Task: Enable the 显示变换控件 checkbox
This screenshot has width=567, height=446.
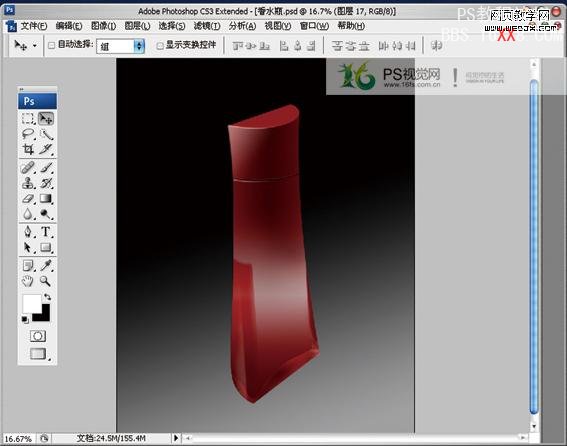Action: [x=160, y=46]
